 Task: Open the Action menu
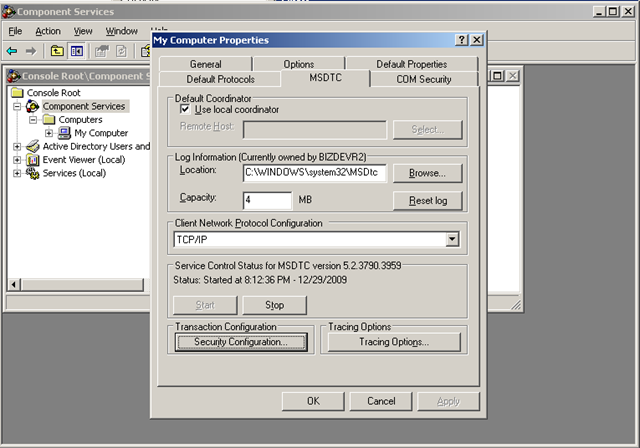(x=48, y=31)
